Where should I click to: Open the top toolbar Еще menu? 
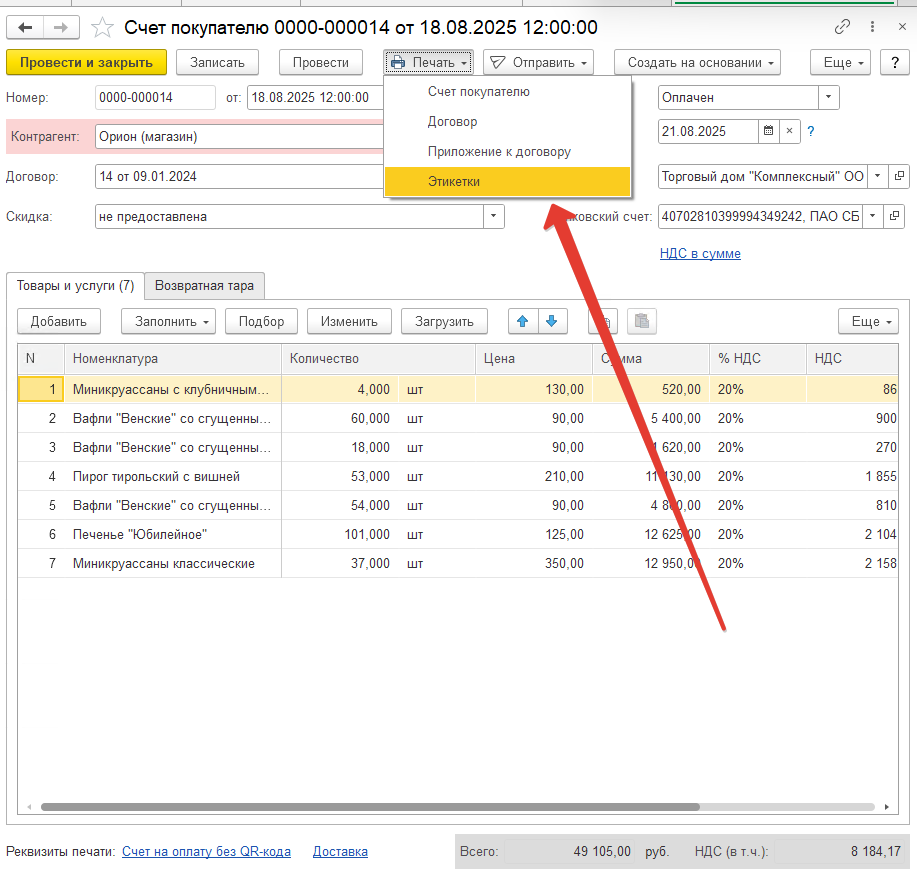840,63
